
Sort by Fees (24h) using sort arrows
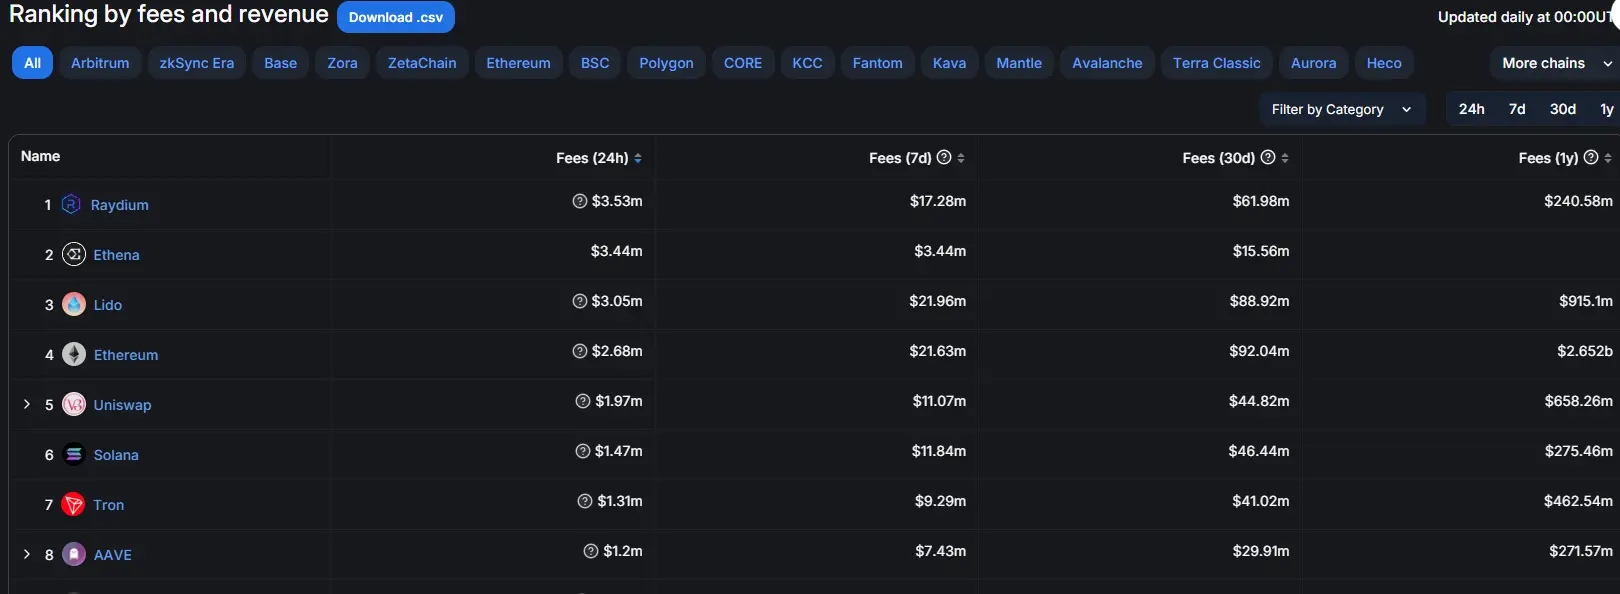tap(638, 158)
